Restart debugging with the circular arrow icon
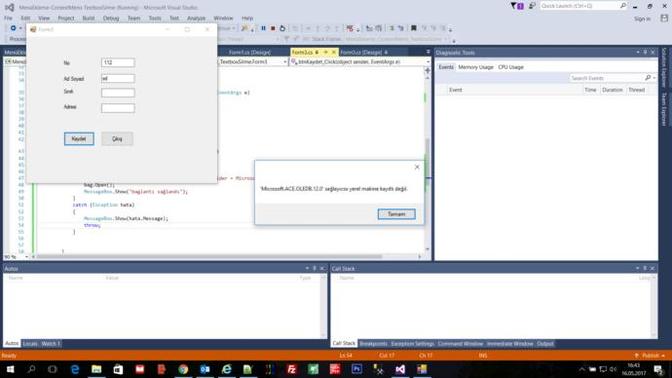This screenshot has width=672, height=378. (x=282, y=28)
